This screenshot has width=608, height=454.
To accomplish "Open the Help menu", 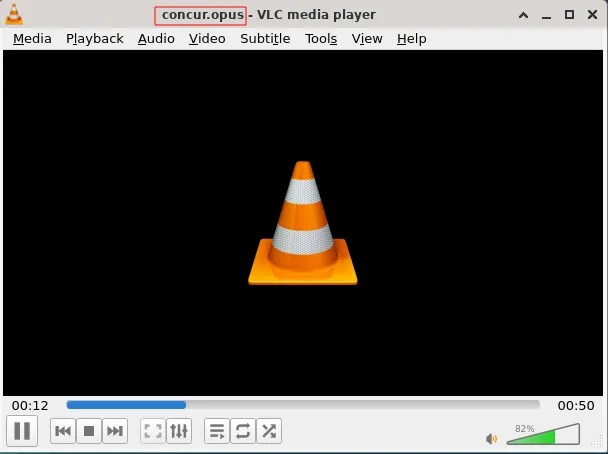I will [412, 39].
